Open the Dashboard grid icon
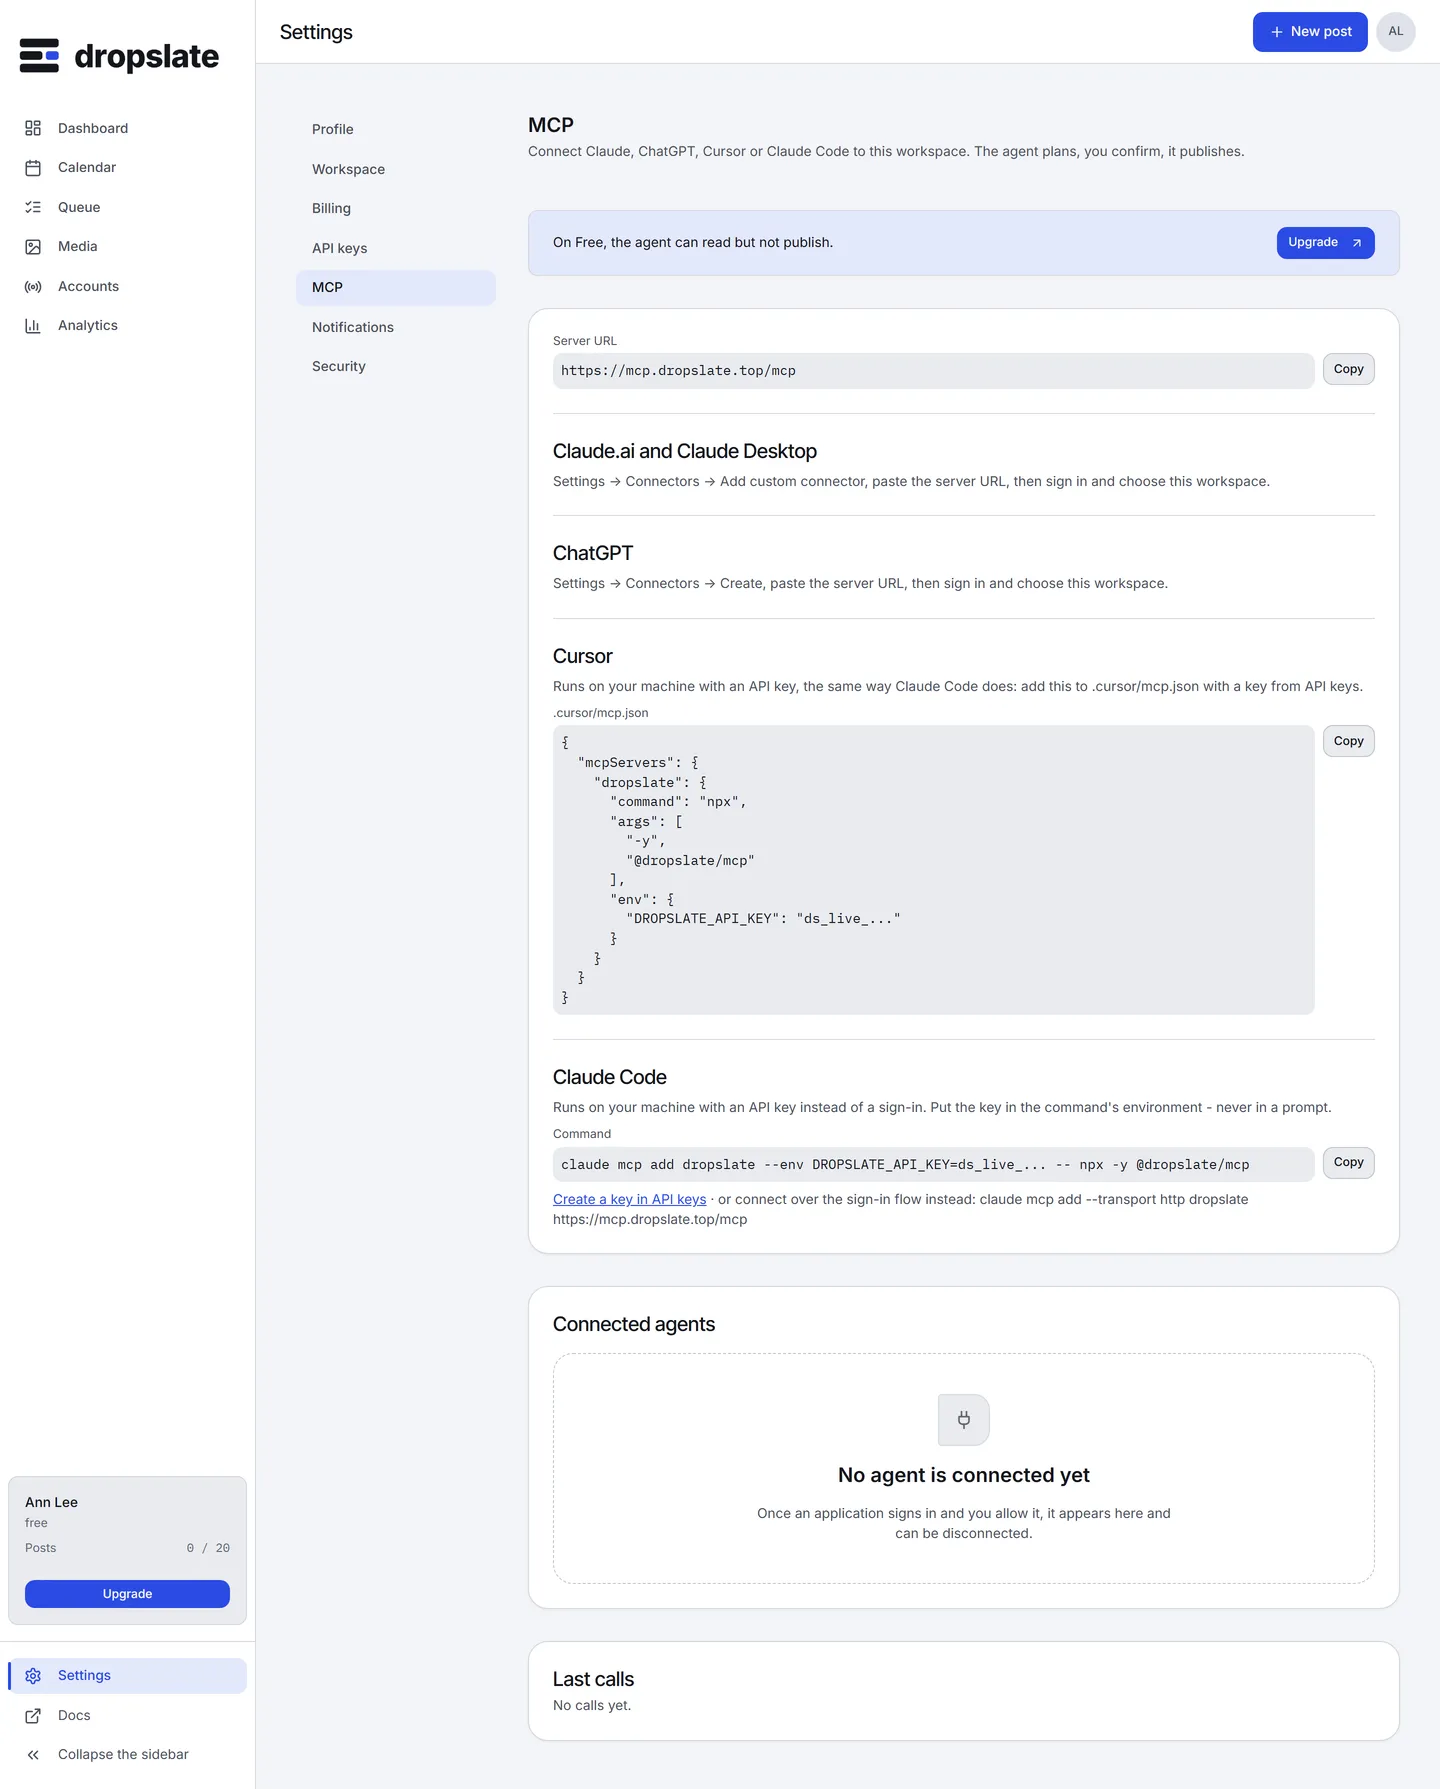The width and height of the screenshot is (1440, 1789). click(x=33, y=128)
